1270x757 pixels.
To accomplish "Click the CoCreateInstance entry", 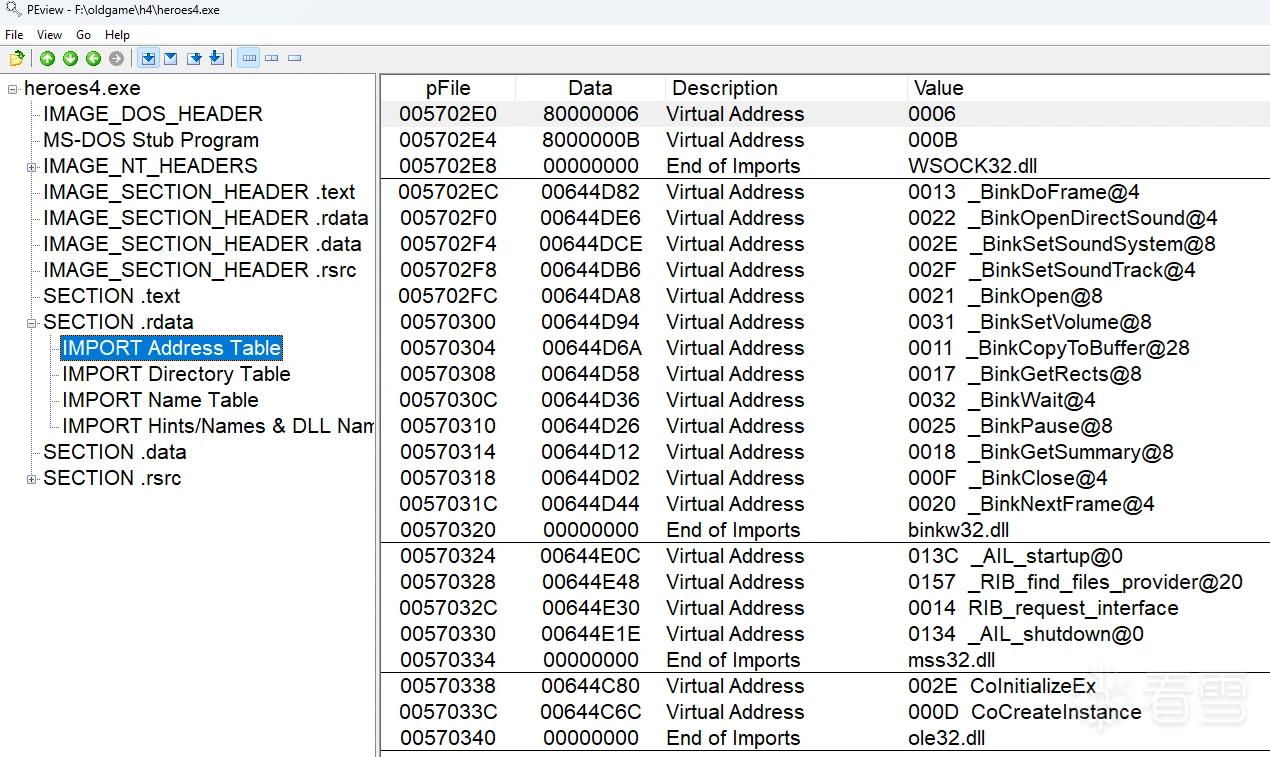I will [1056, 712].
